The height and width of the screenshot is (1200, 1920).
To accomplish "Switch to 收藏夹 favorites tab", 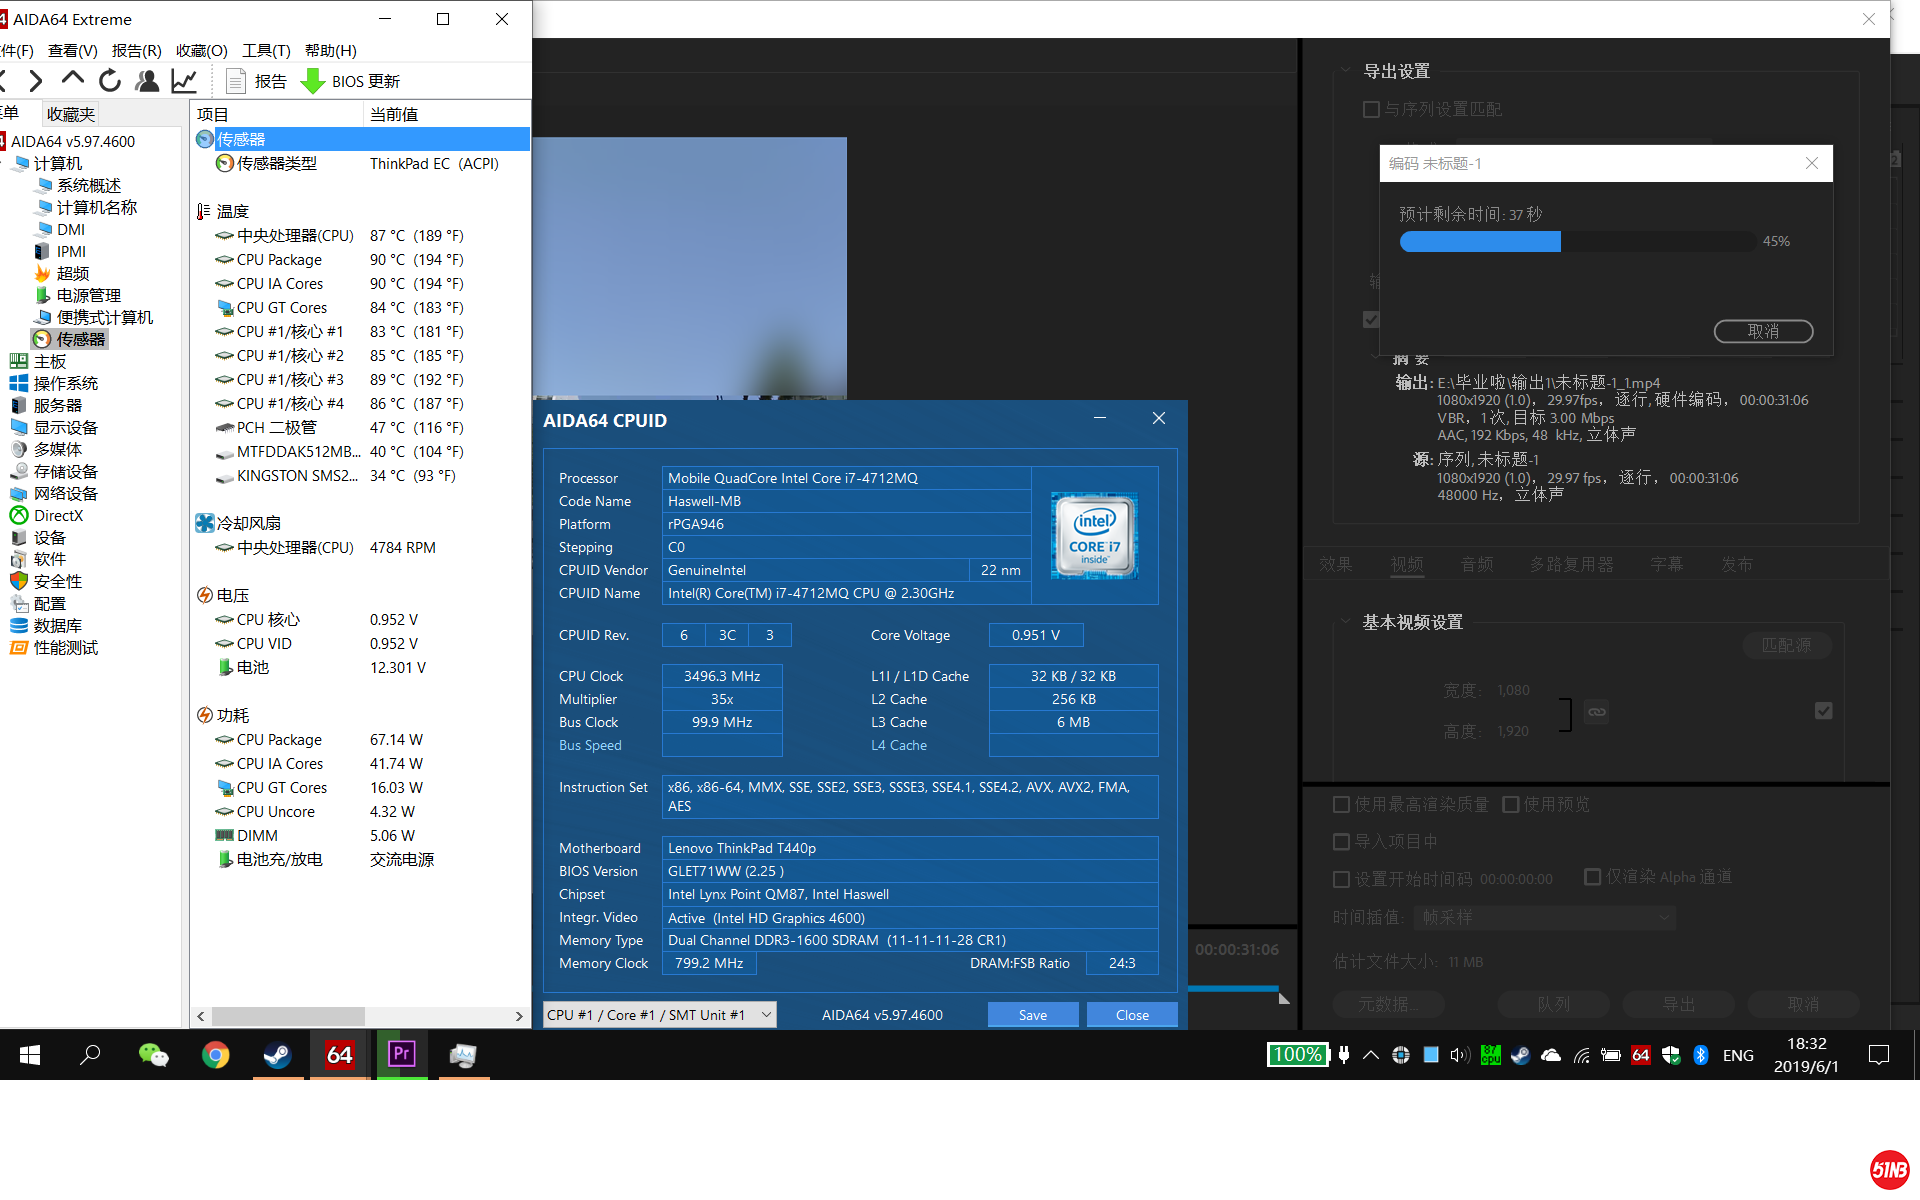I will click(71, 115).
